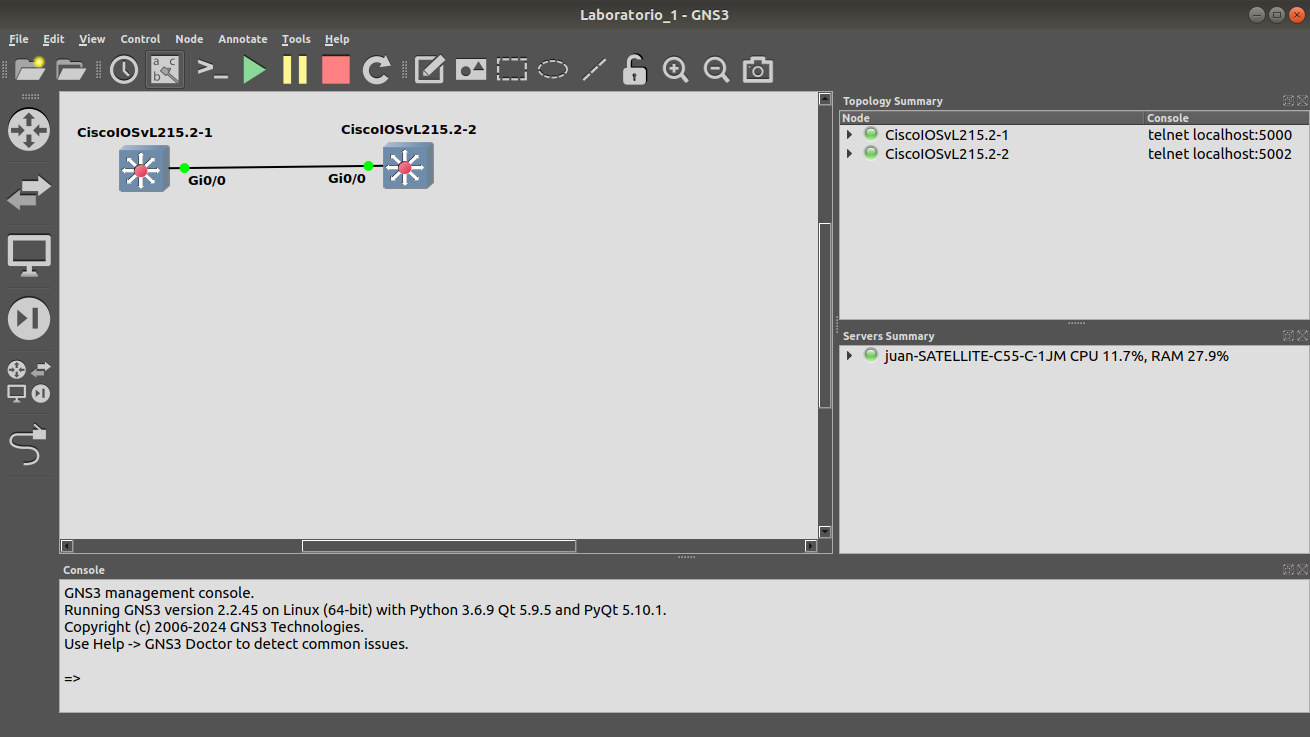
Task: Open the Edit menu
Action: [53, 39]
